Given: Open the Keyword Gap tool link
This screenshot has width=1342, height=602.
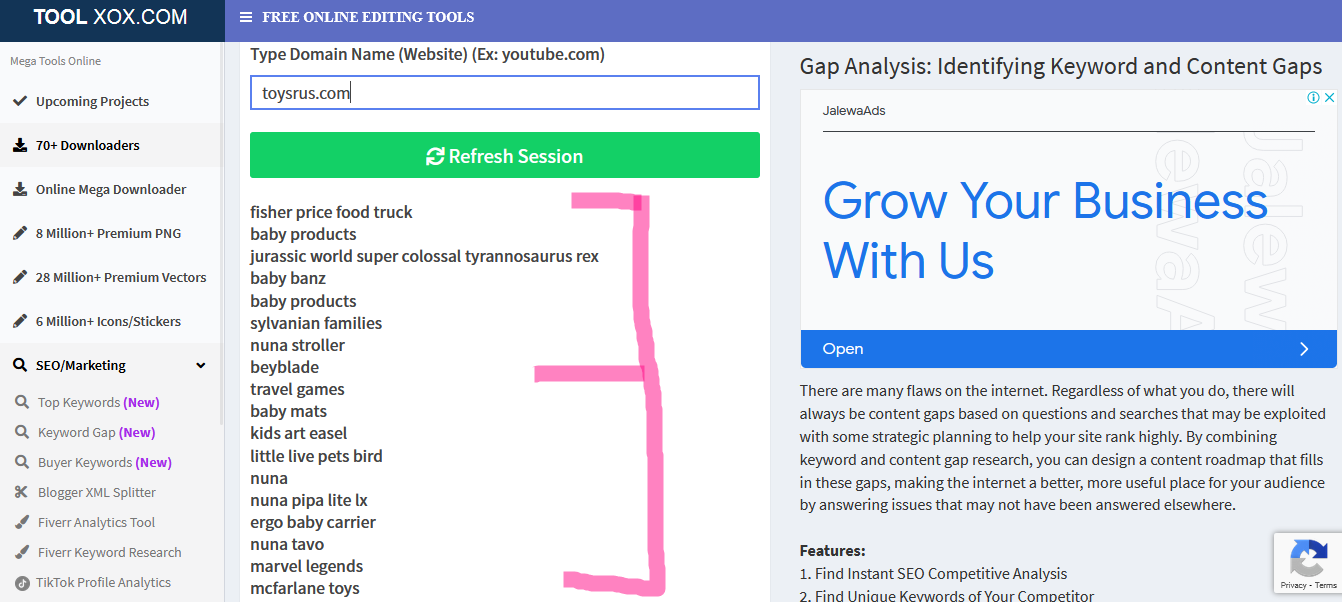Looking at the screenshot, I should click(x=96, y=432).
